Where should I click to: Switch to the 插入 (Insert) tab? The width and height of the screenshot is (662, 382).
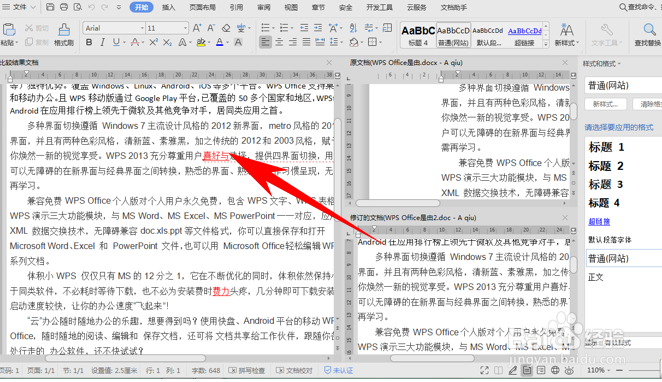168,7
